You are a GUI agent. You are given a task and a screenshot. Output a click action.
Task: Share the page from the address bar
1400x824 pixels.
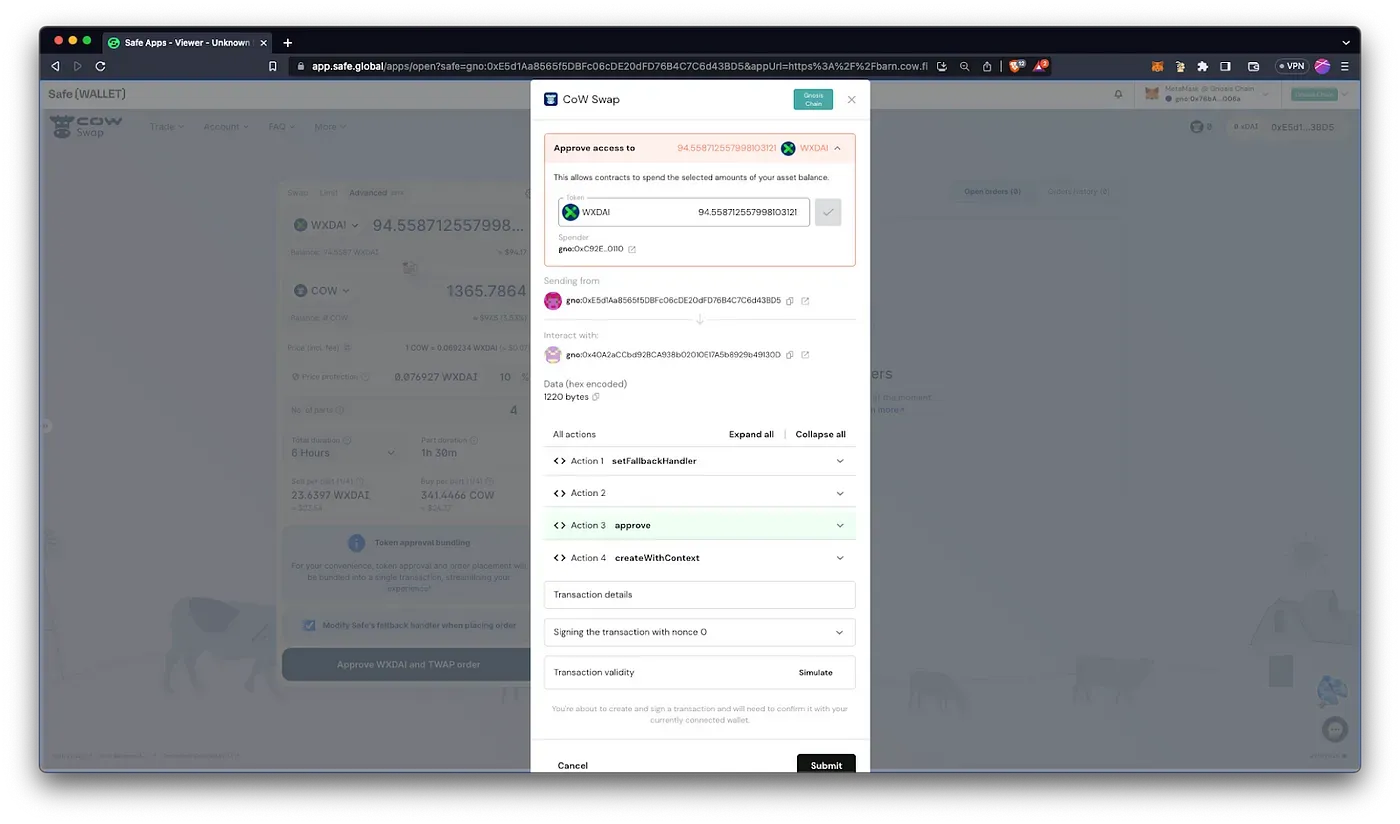pos(987,66)
